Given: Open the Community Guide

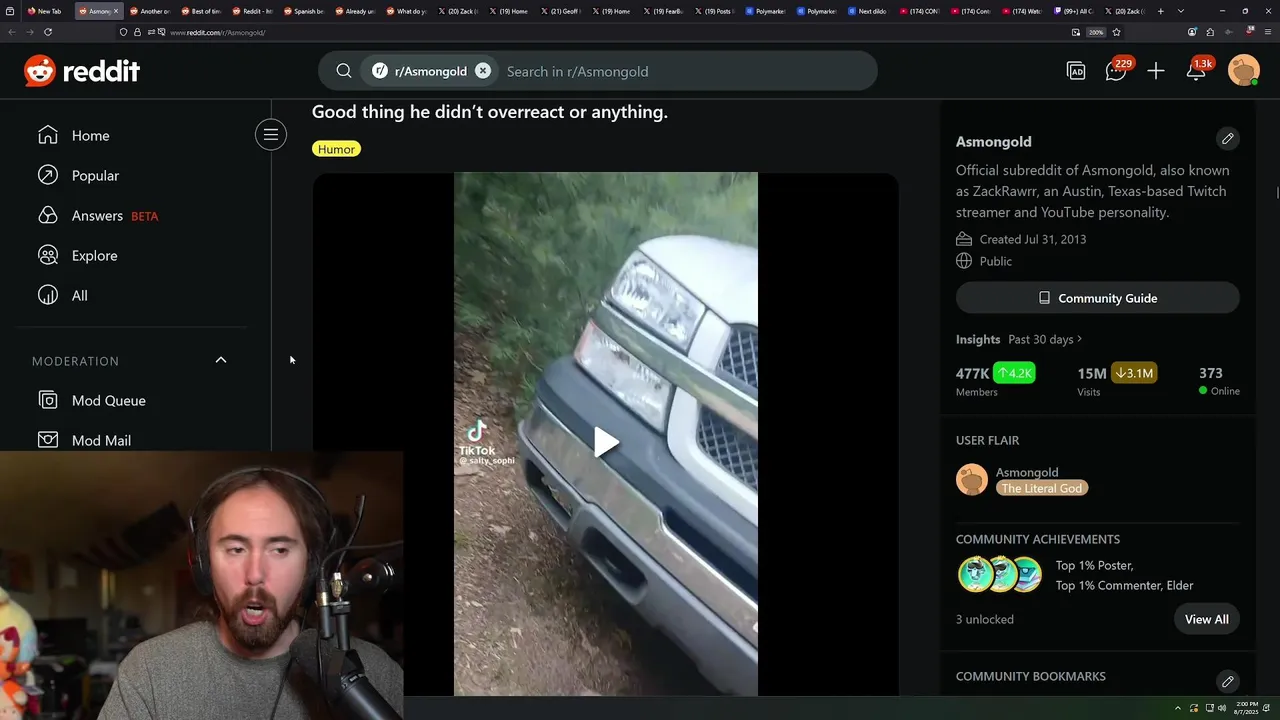Looking at the screenshot, I should pos(1097,298).
